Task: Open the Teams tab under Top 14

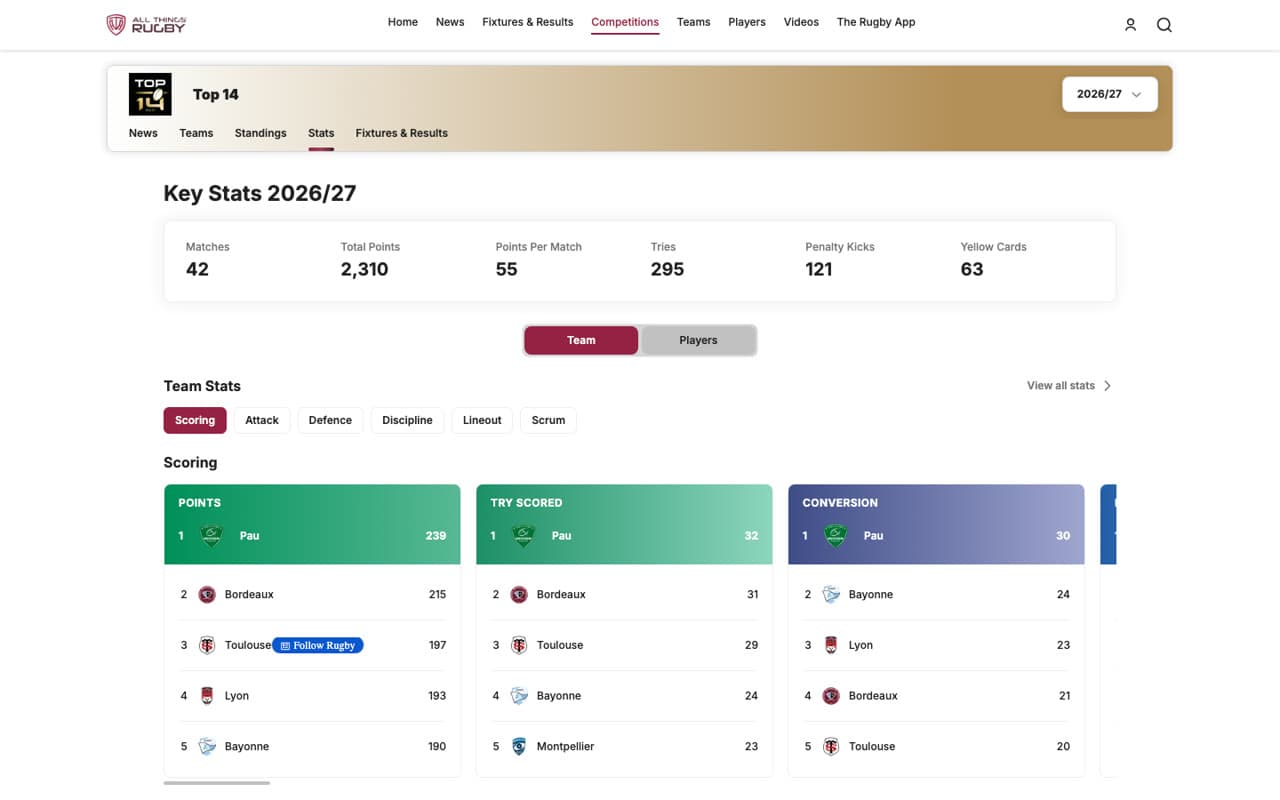Action: tap(196, 133)
